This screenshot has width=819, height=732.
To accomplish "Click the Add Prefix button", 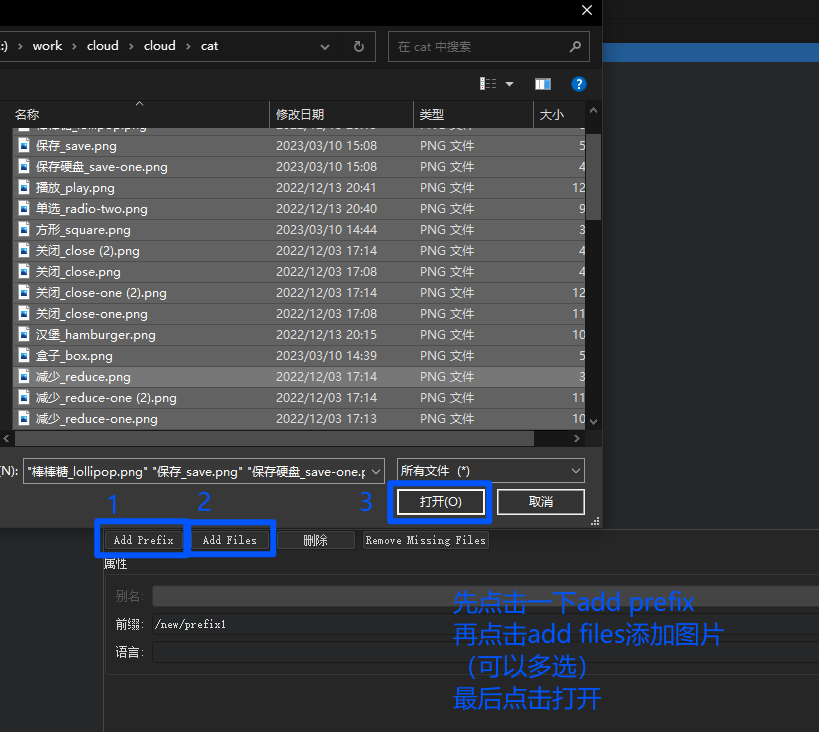I will [143, 540].
